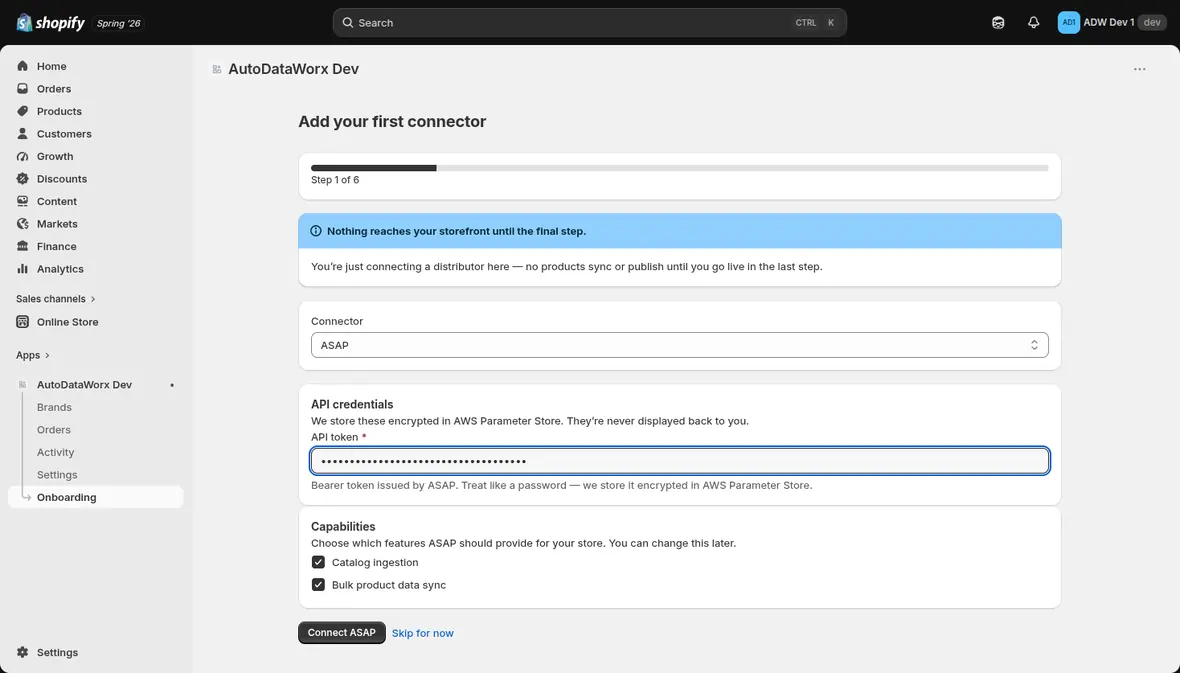Click the top Search bar
Screen dimensions: 1180x673
589,23
